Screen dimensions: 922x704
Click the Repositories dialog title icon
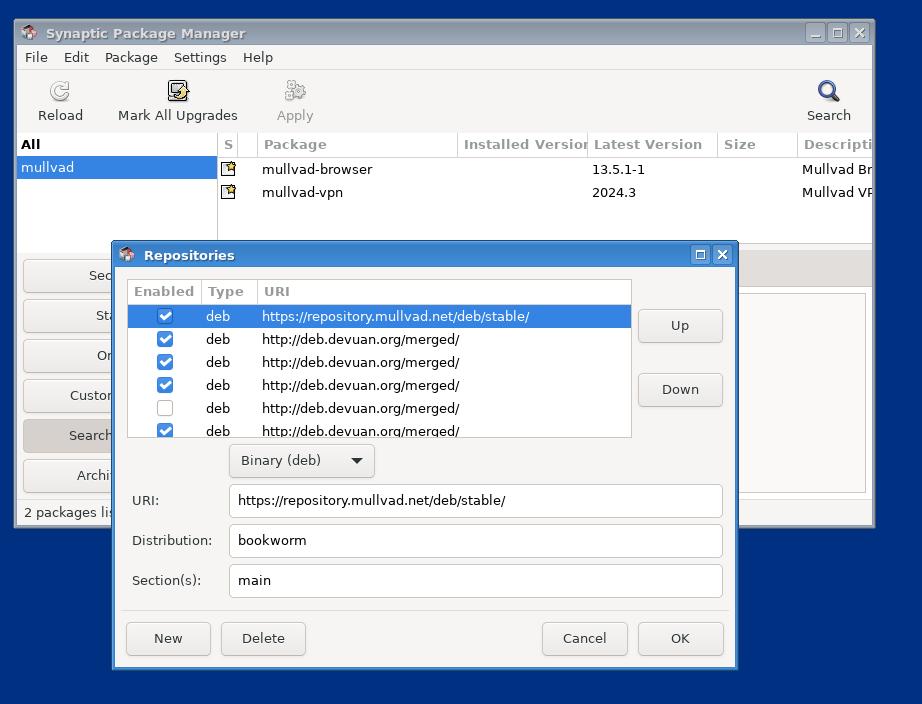(x=126, y=254)
